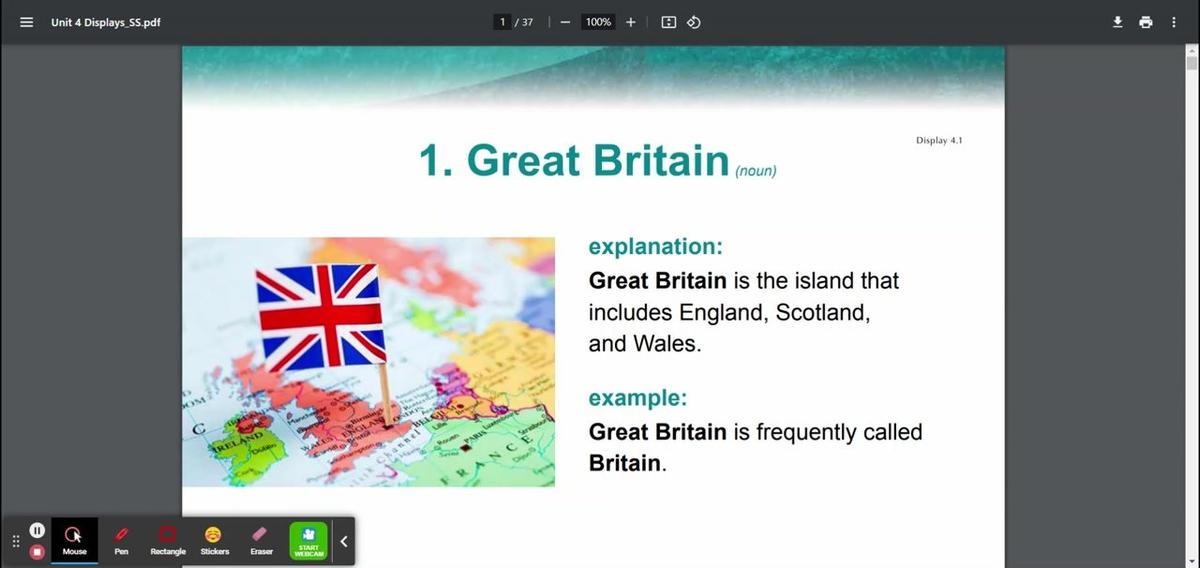Click the Start Webcam button
The height and width of the screenshot is (568, 1200).
click(308, 540)
